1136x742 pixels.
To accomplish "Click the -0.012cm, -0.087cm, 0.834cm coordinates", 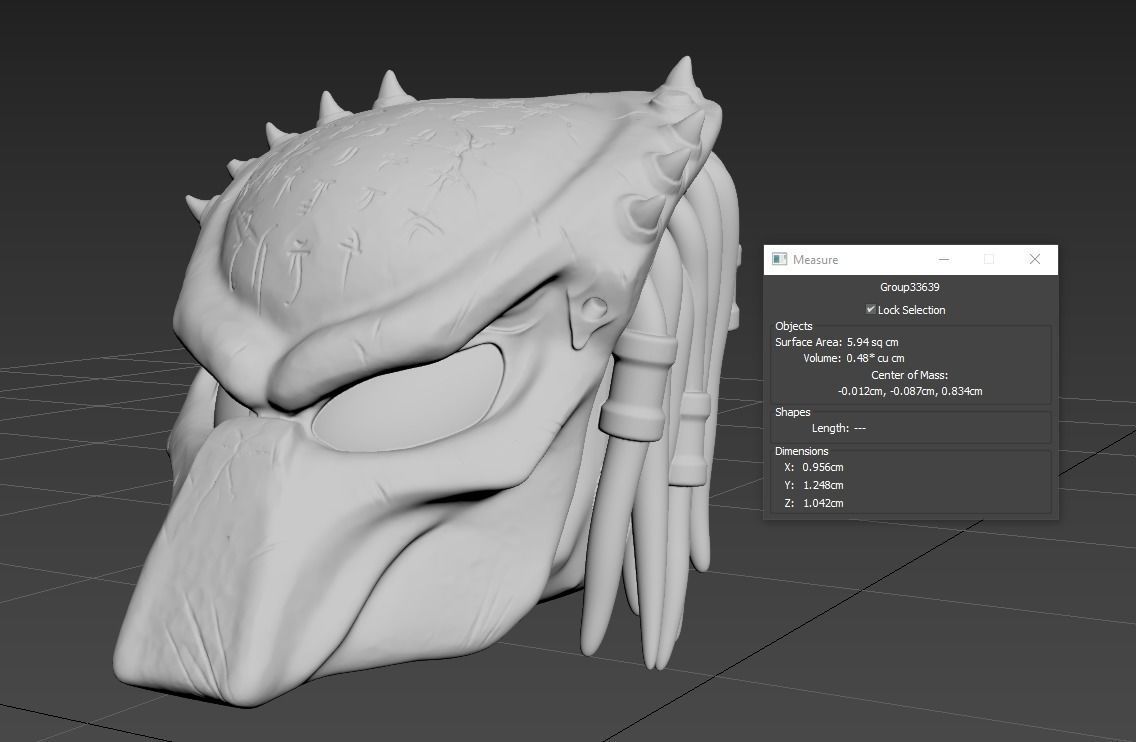I will pos(910,391).
